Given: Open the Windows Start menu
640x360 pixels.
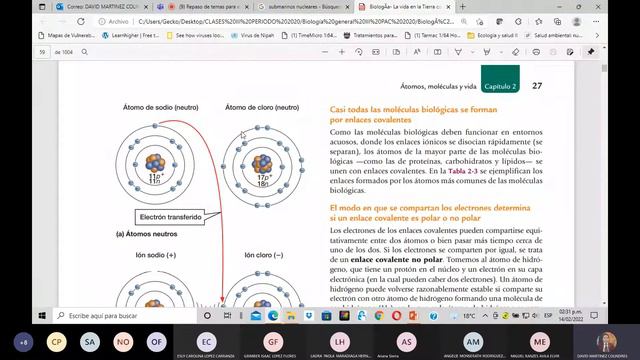Looking at the screenshot, I should tap(42, 316).
